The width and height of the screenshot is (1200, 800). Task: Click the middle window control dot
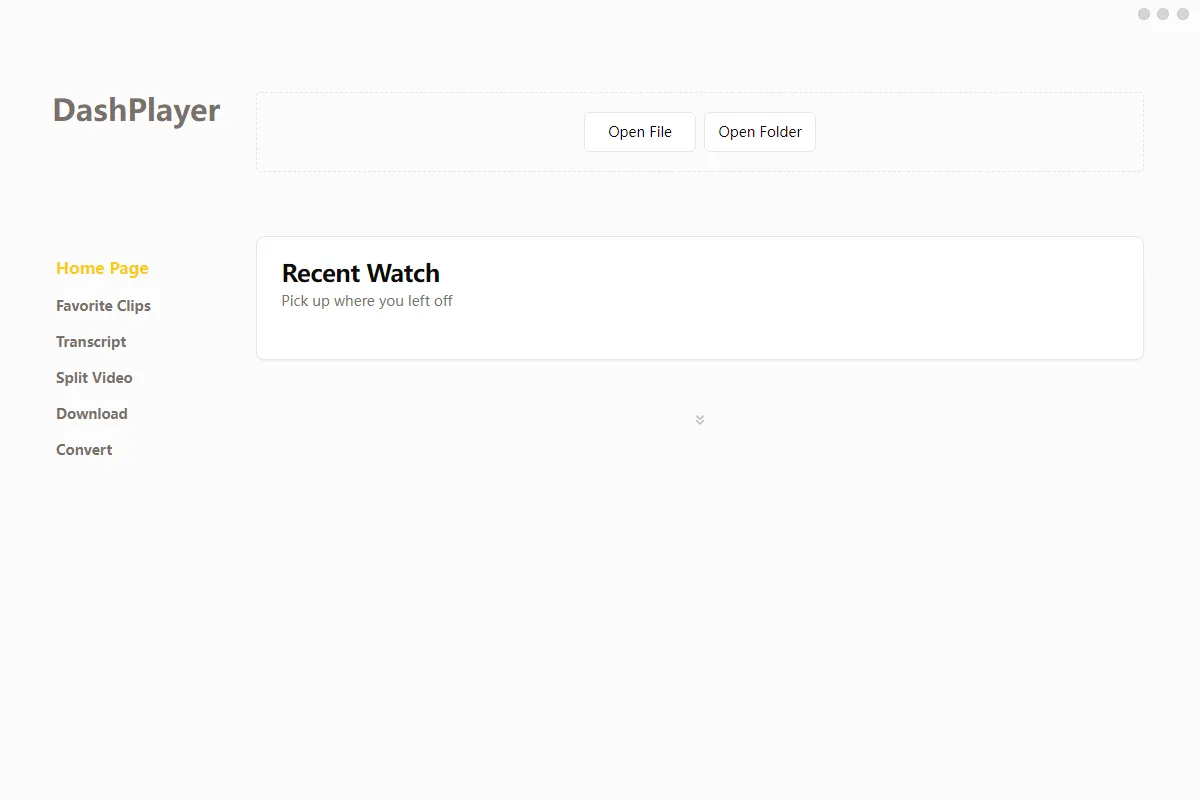[x=1162, y=14]
